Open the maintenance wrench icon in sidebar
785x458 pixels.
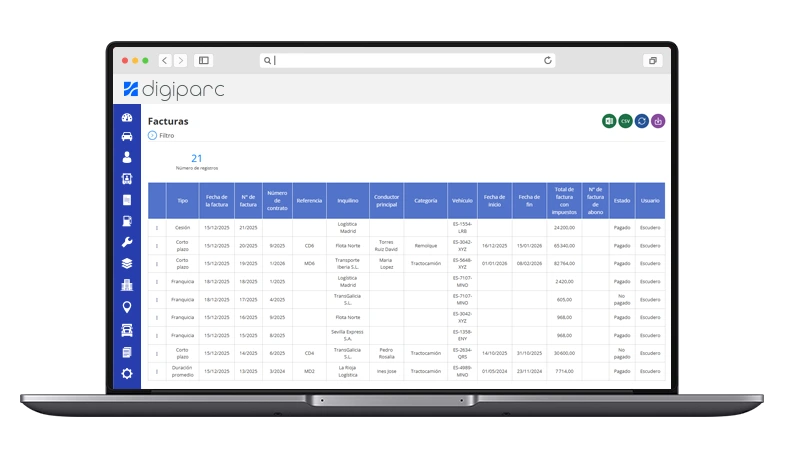(x=127, y=242)
